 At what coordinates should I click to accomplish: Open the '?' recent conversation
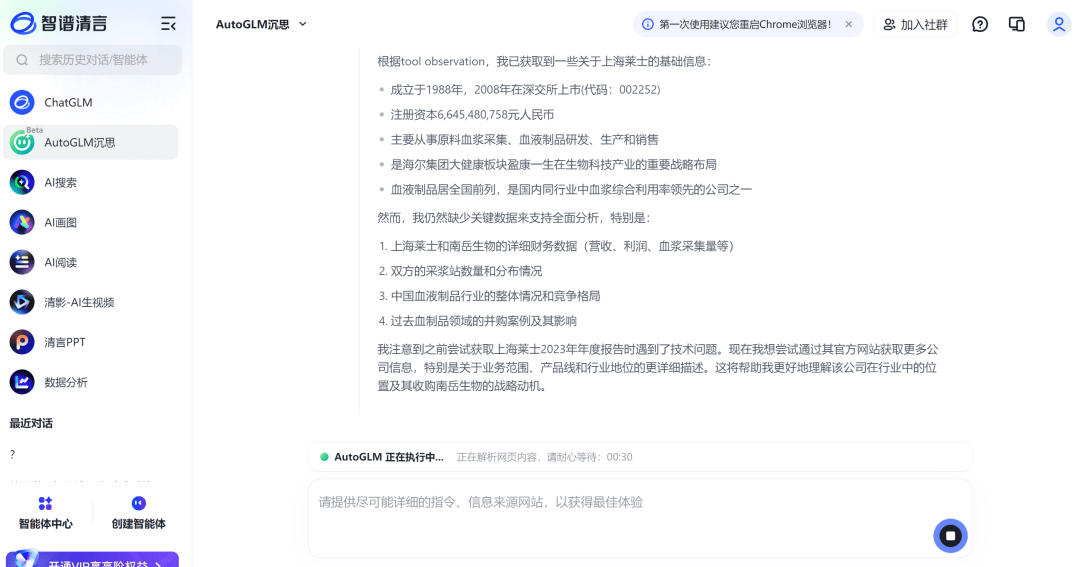tap(12, 454)
